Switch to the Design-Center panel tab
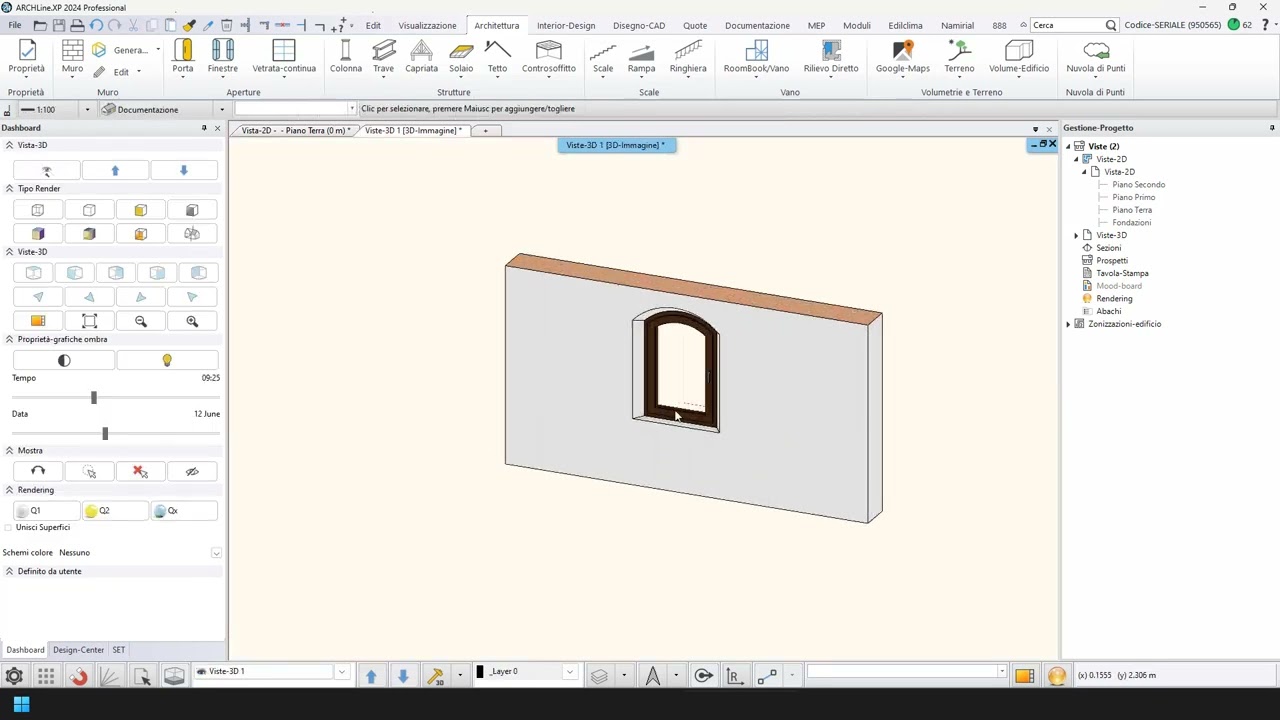Image resolution: width=1280 pixels, height=720 pixels. pyautogui.click(x=78, y=650)
